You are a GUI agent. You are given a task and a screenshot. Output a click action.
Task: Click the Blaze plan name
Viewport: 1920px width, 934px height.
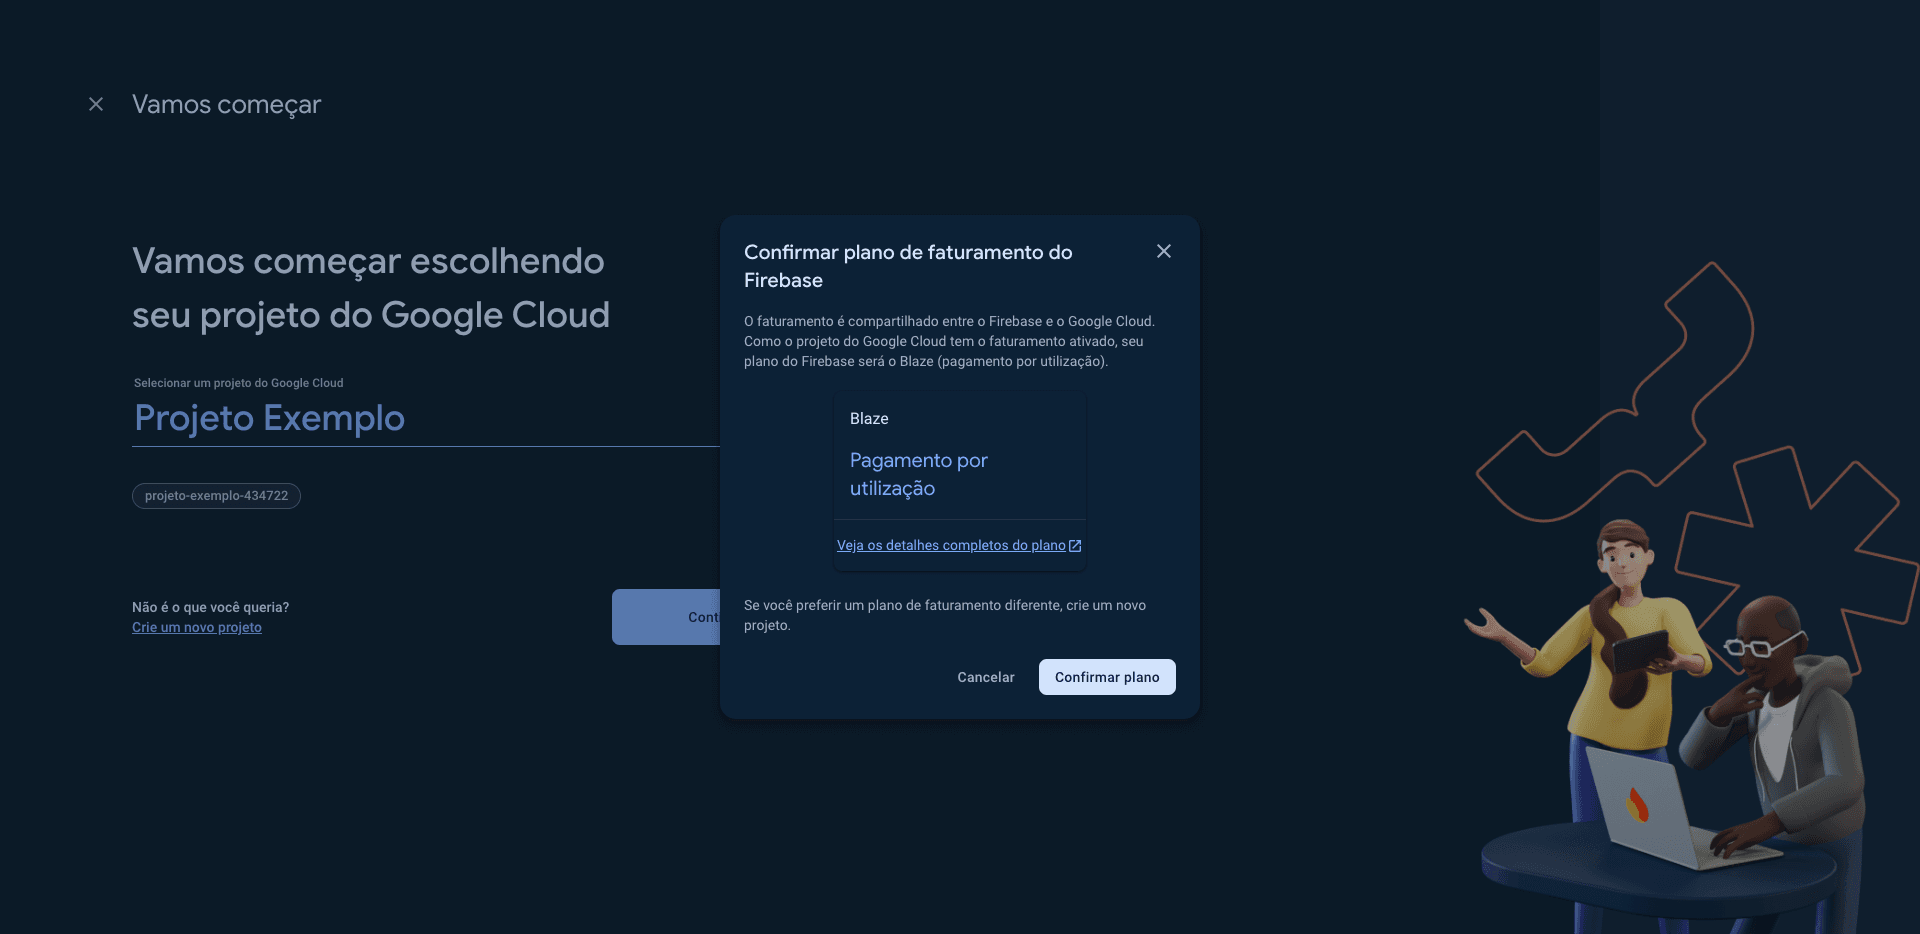tap(869, 418)
